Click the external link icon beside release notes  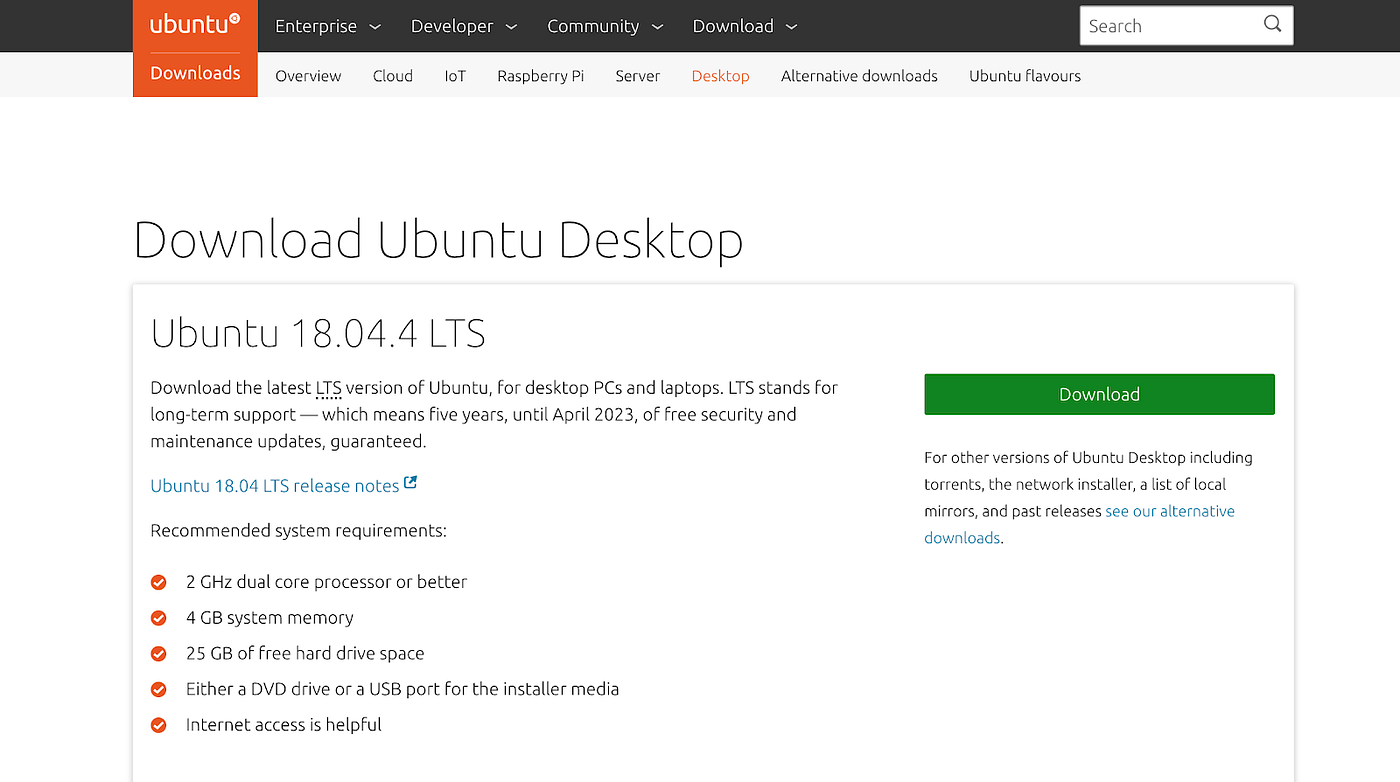(x=411, y=482)
